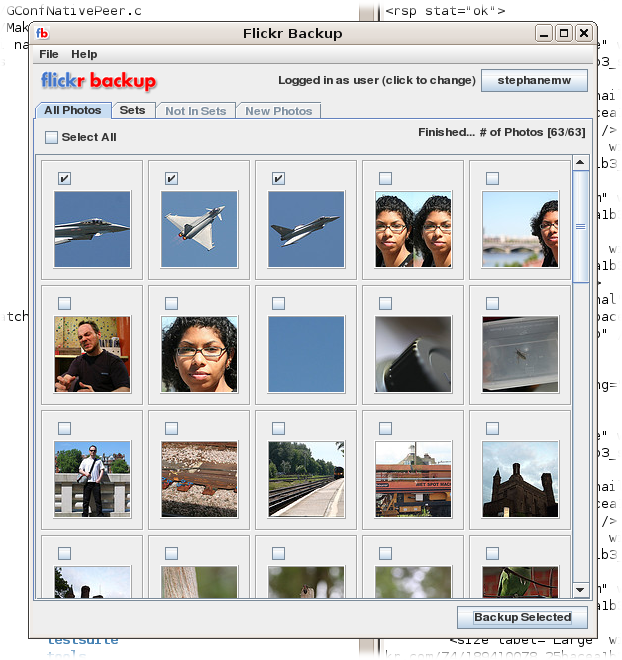Check the woman by bridge photo checkbox
This screenshot has height=660, width=622.
(x=492, y=178)
